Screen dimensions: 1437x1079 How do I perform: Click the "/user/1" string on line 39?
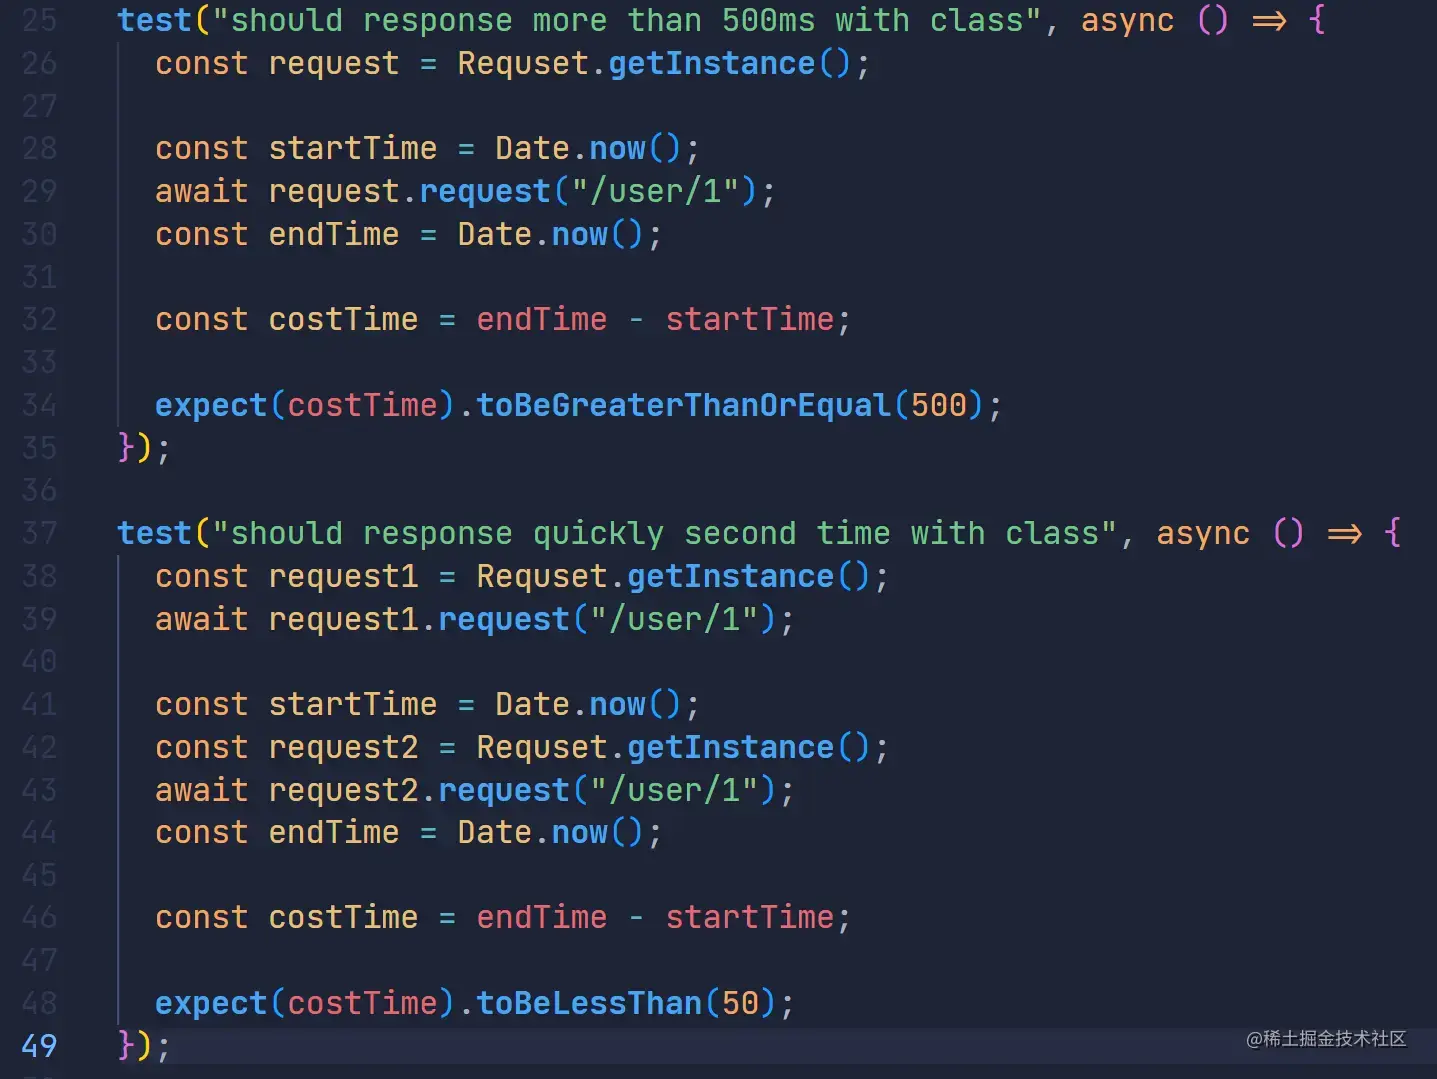coord(674,619)
